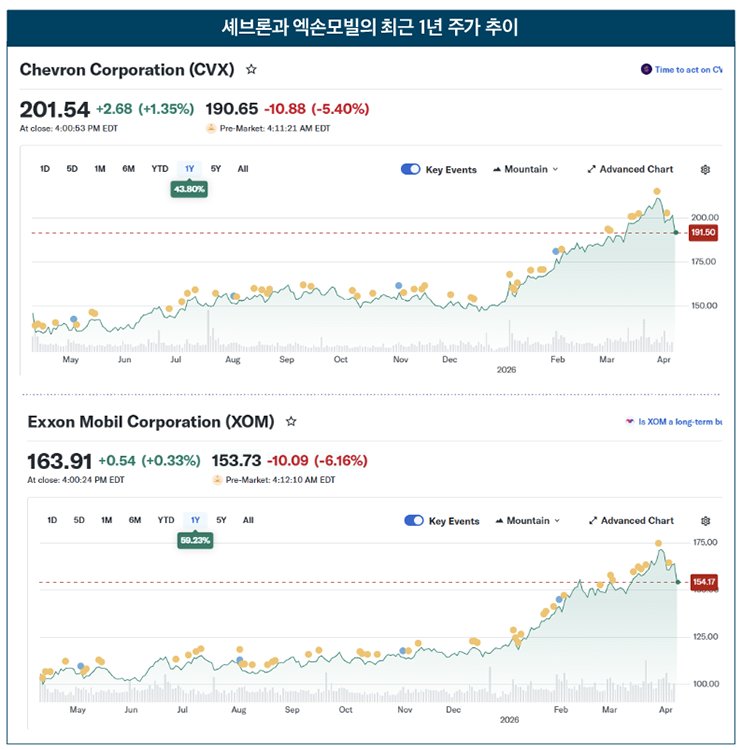
Task: Select the 1D range on XOM chart
Action: [x=52, y=520]
